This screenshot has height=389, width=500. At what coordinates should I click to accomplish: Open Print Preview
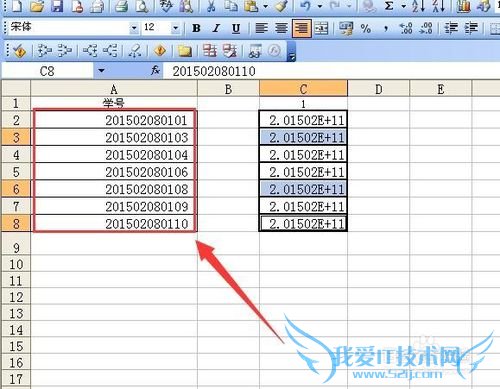(x=142, y=7)
